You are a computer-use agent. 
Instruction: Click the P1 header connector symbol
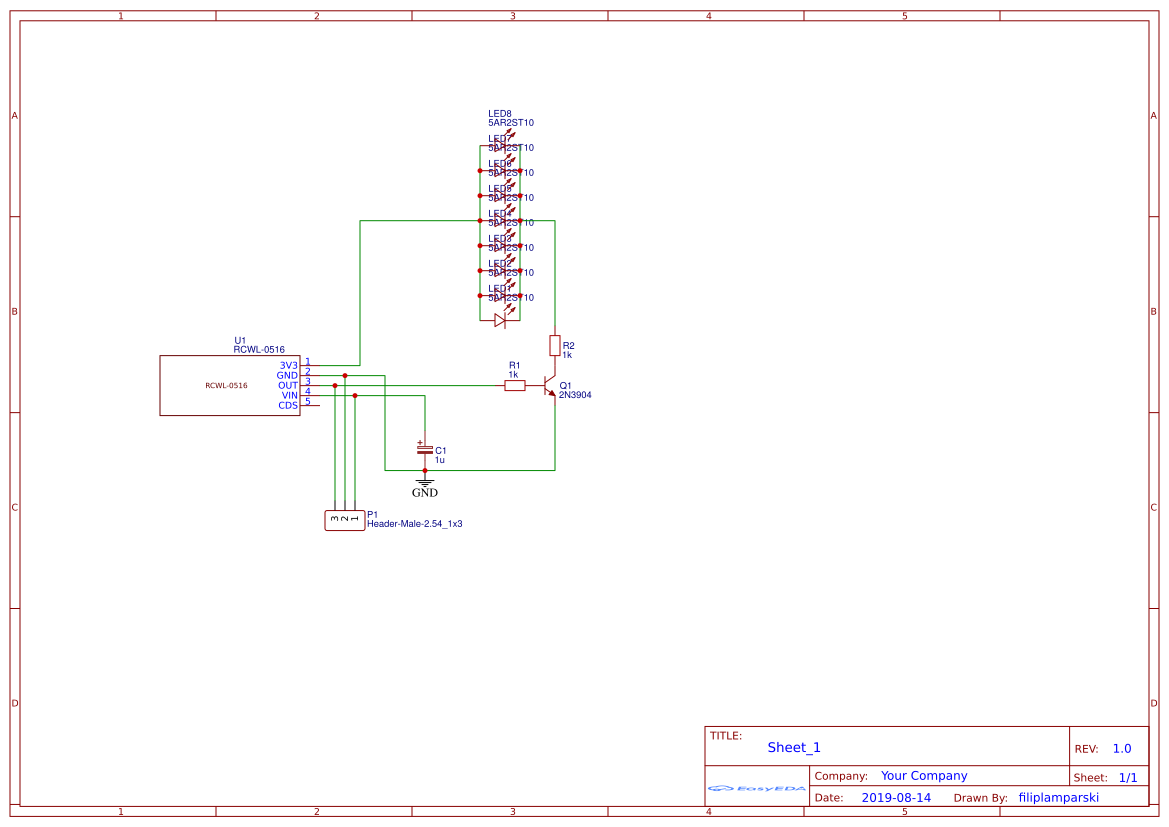[x=344, y=519]
